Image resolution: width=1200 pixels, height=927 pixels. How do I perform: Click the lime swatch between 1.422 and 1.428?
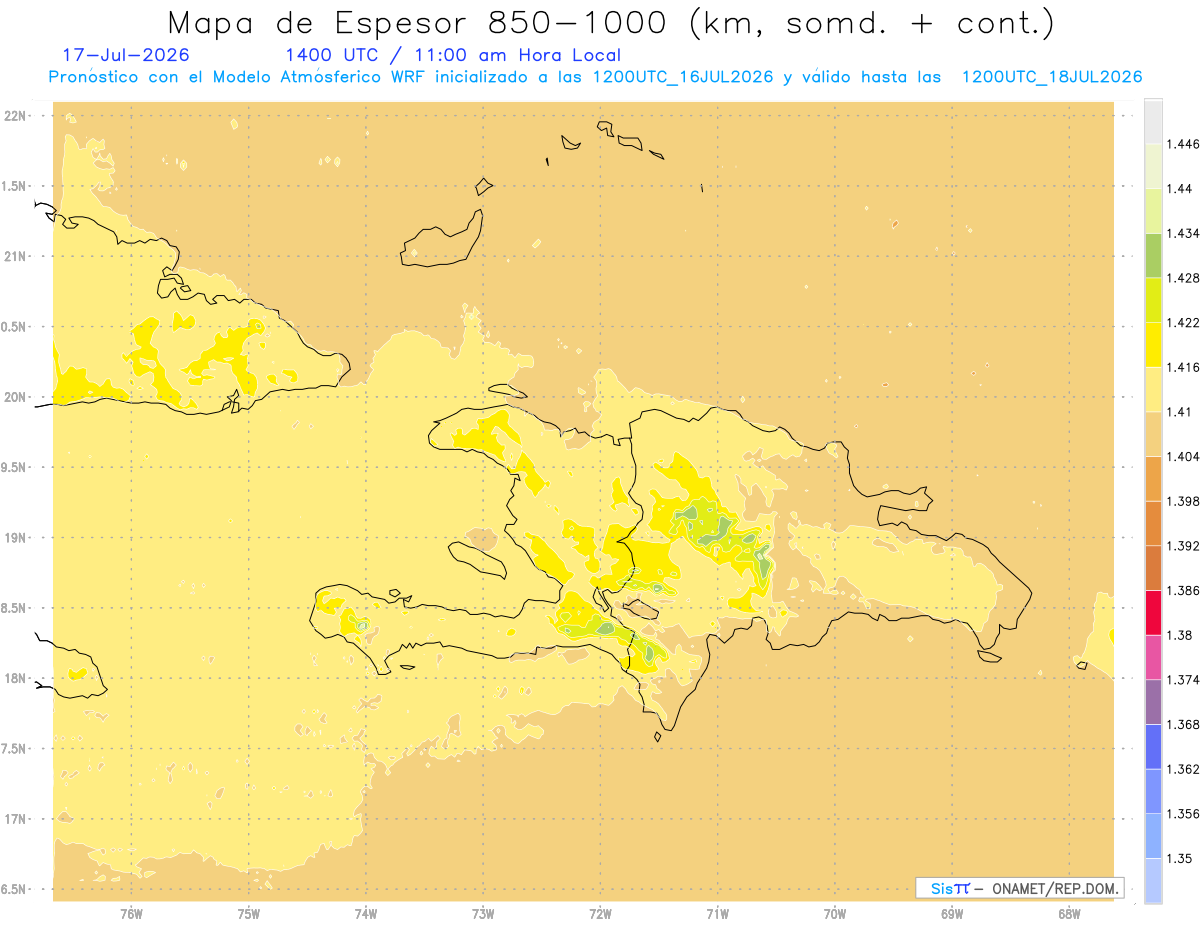pos(1153,300)
